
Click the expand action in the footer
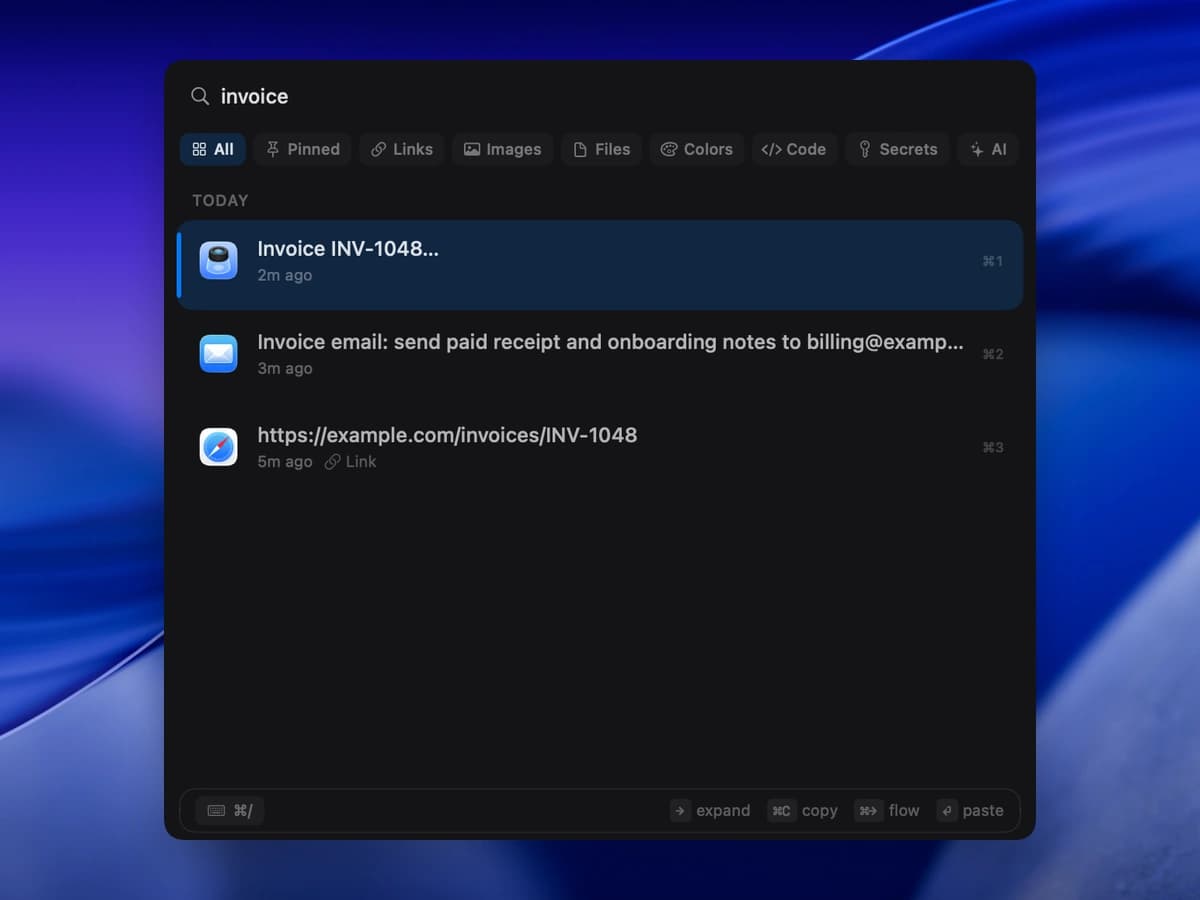pyautogui.click(x=710, y=810)
